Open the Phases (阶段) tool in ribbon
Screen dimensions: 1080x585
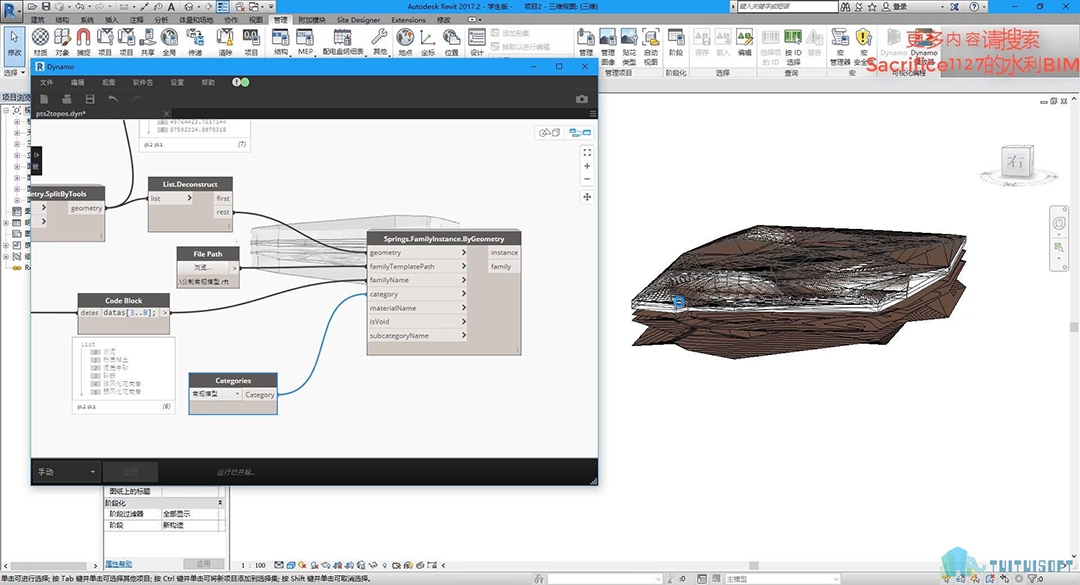pos(676,40)
